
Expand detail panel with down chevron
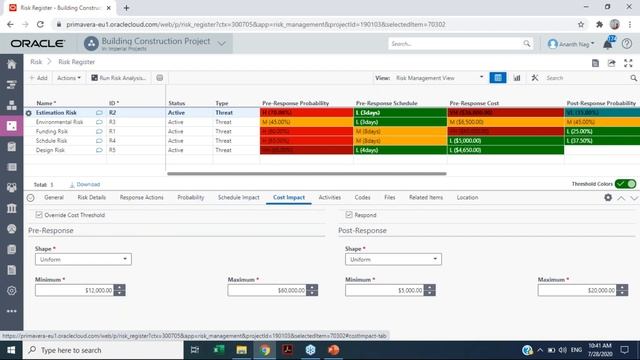pyautogui.click(x=634, y=198)
